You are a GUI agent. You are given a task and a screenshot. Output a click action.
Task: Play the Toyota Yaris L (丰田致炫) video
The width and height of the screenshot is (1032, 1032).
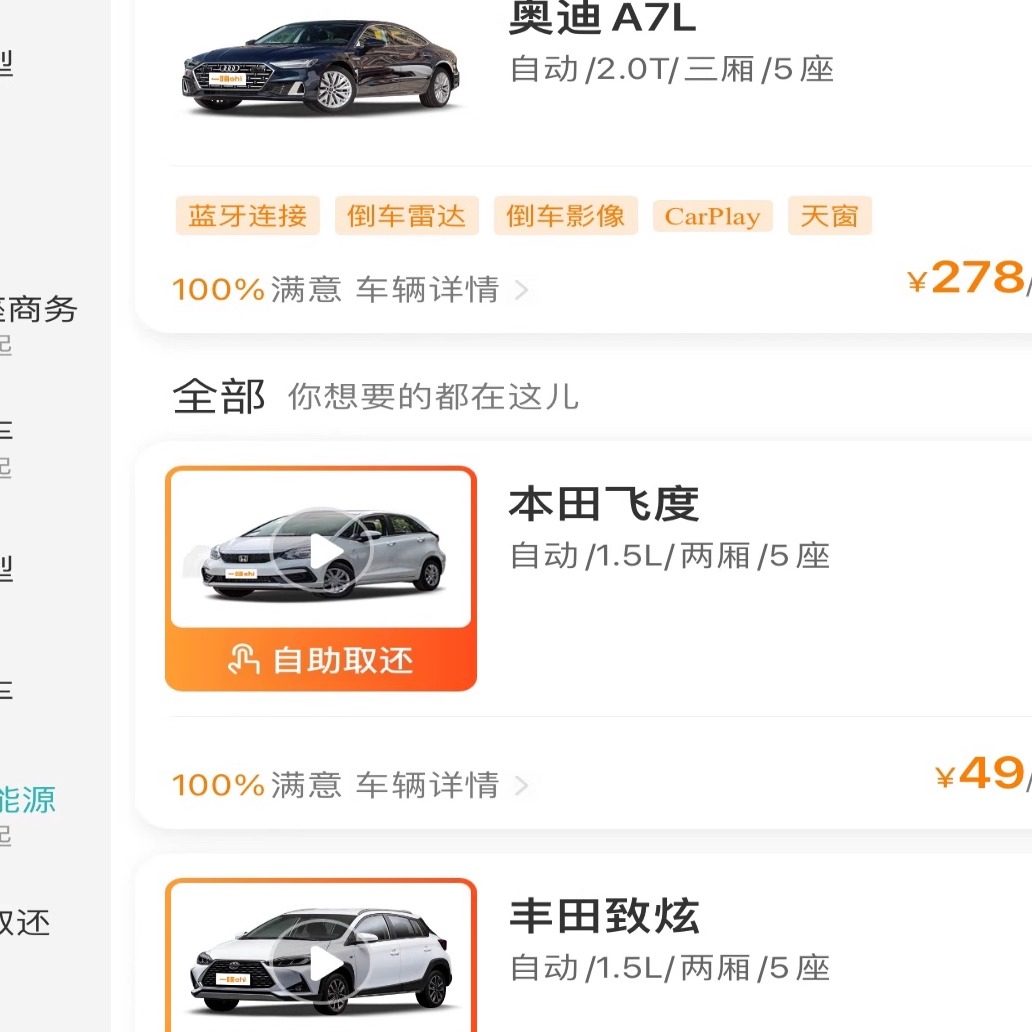(322, 964)
